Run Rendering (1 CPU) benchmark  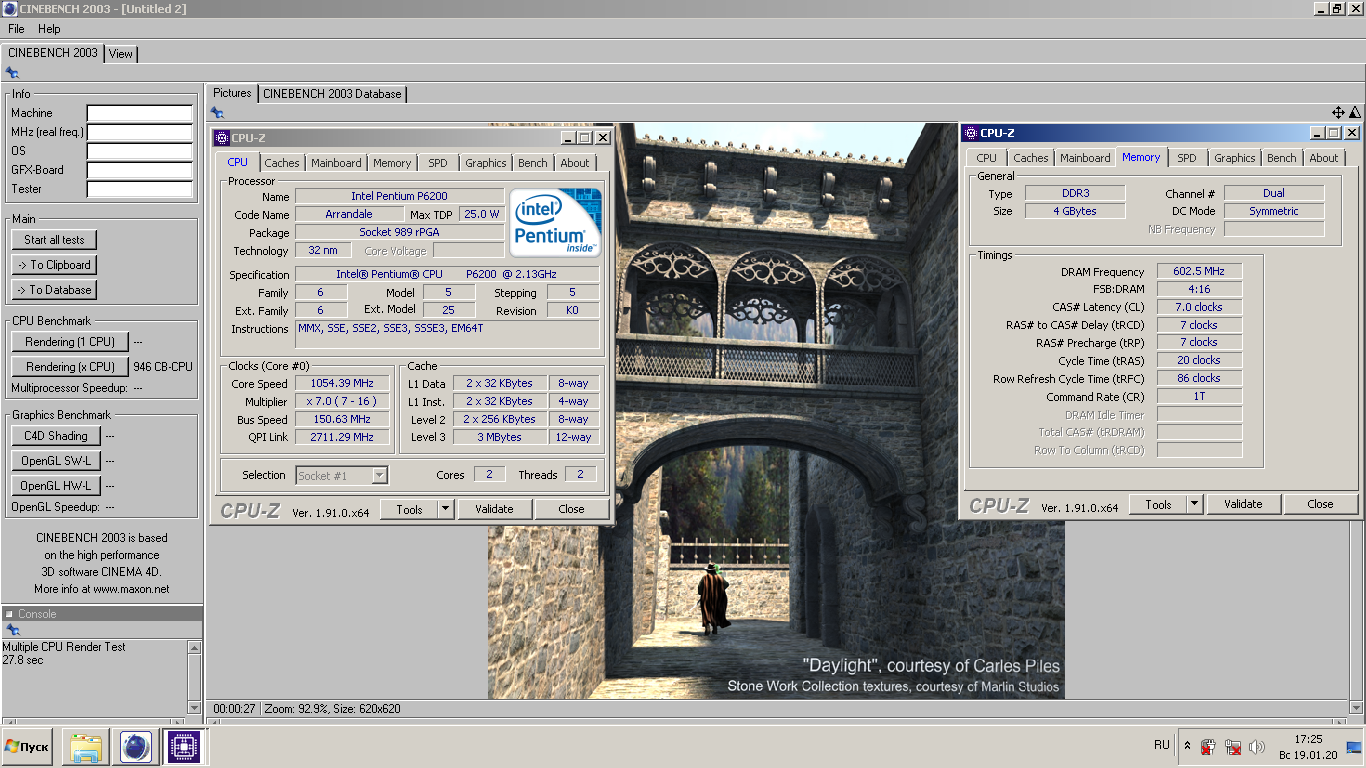pyautogui.click(x=70, y=342)
